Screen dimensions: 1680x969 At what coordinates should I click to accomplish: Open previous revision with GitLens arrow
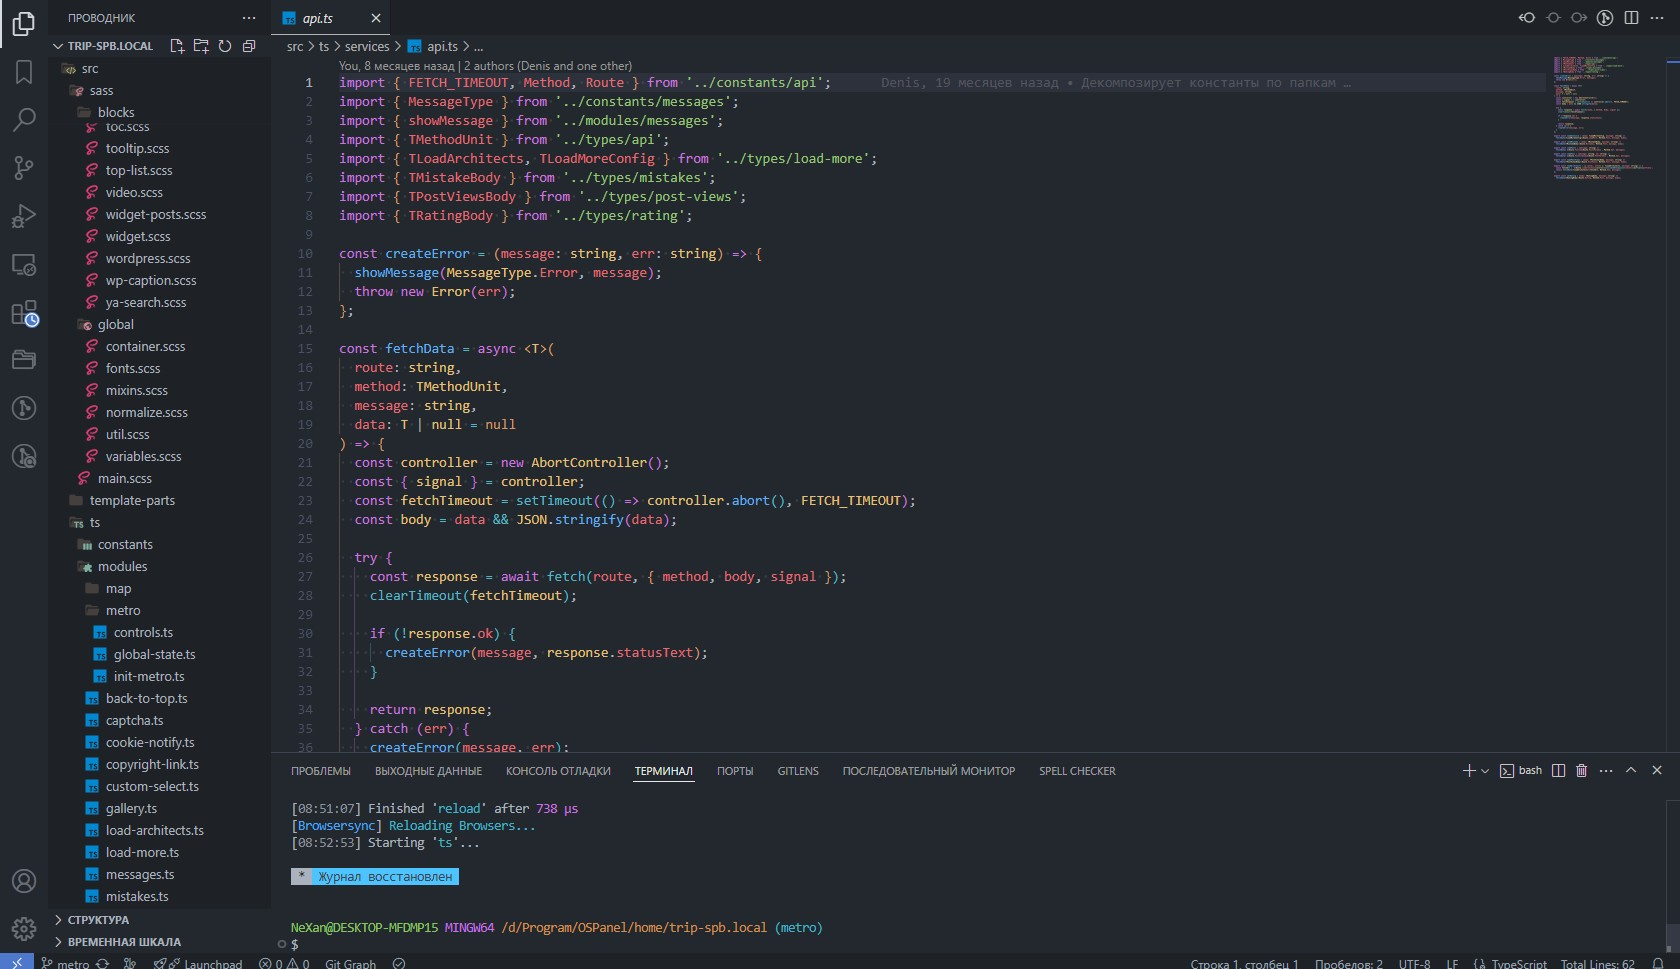click(x=1527, y=18)
